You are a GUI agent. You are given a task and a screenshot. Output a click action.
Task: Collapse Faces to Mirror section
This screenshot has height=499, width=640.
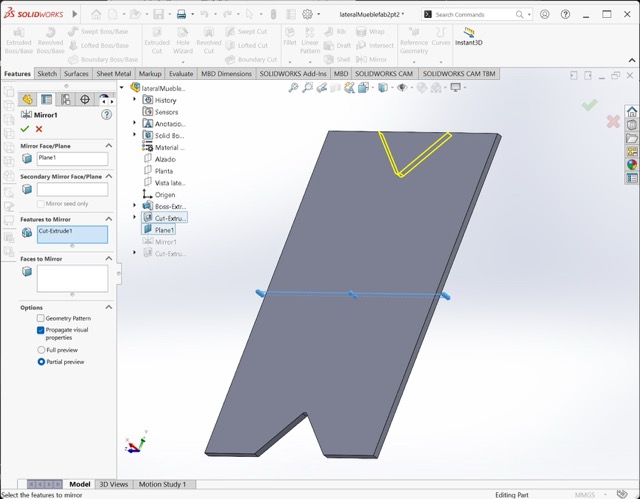[x=109, y=259]
